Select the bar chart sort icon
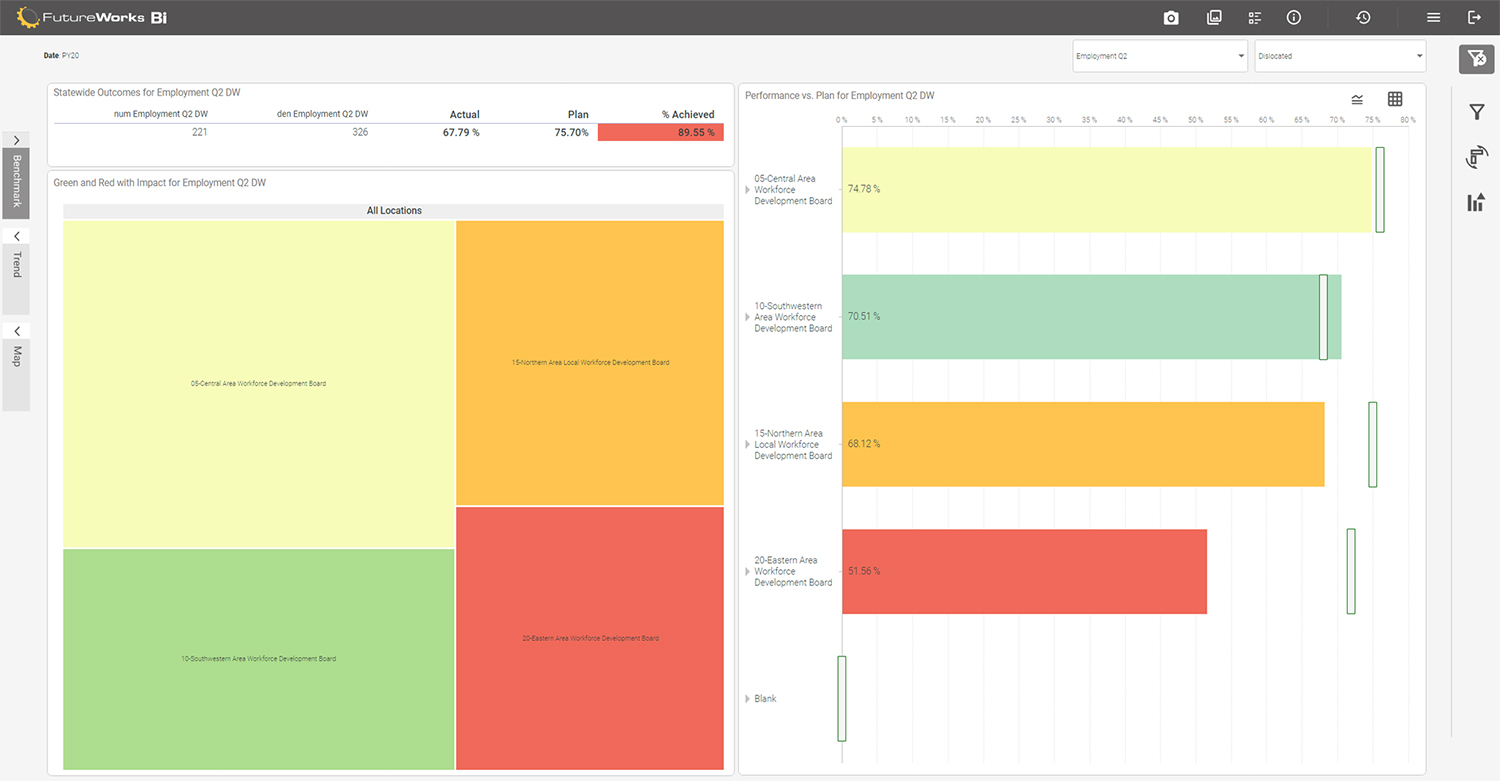Viewport: 1500px width, 781px height. [x=1476, y=201]
